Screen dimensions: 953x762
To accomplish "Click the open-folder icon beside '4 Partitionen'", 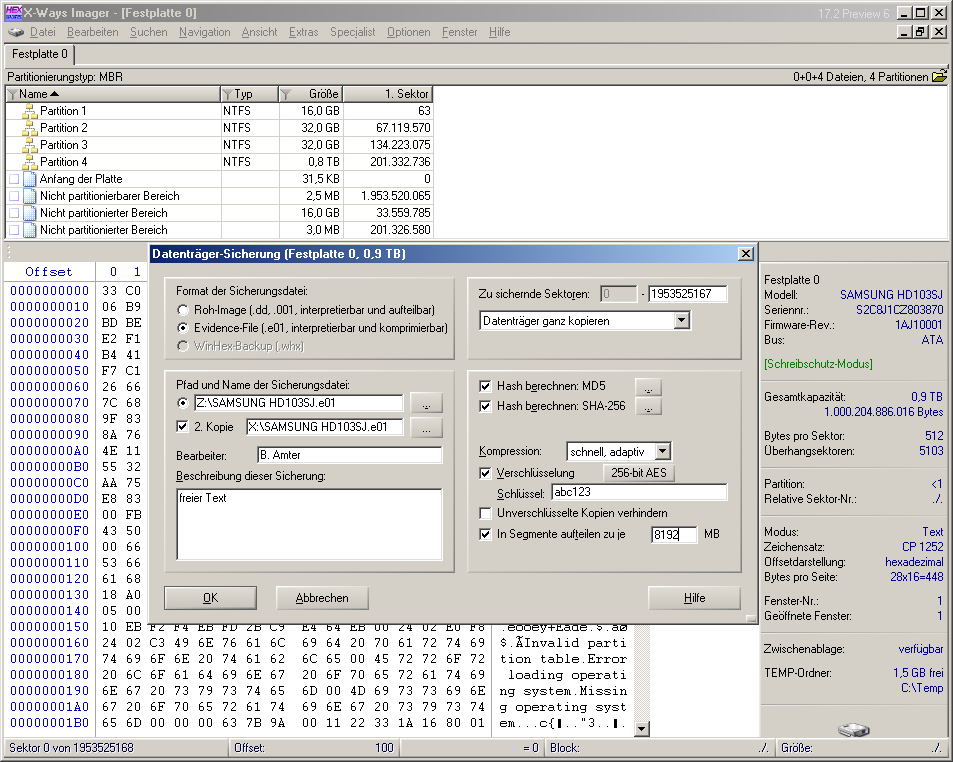I will click(938, 76).
